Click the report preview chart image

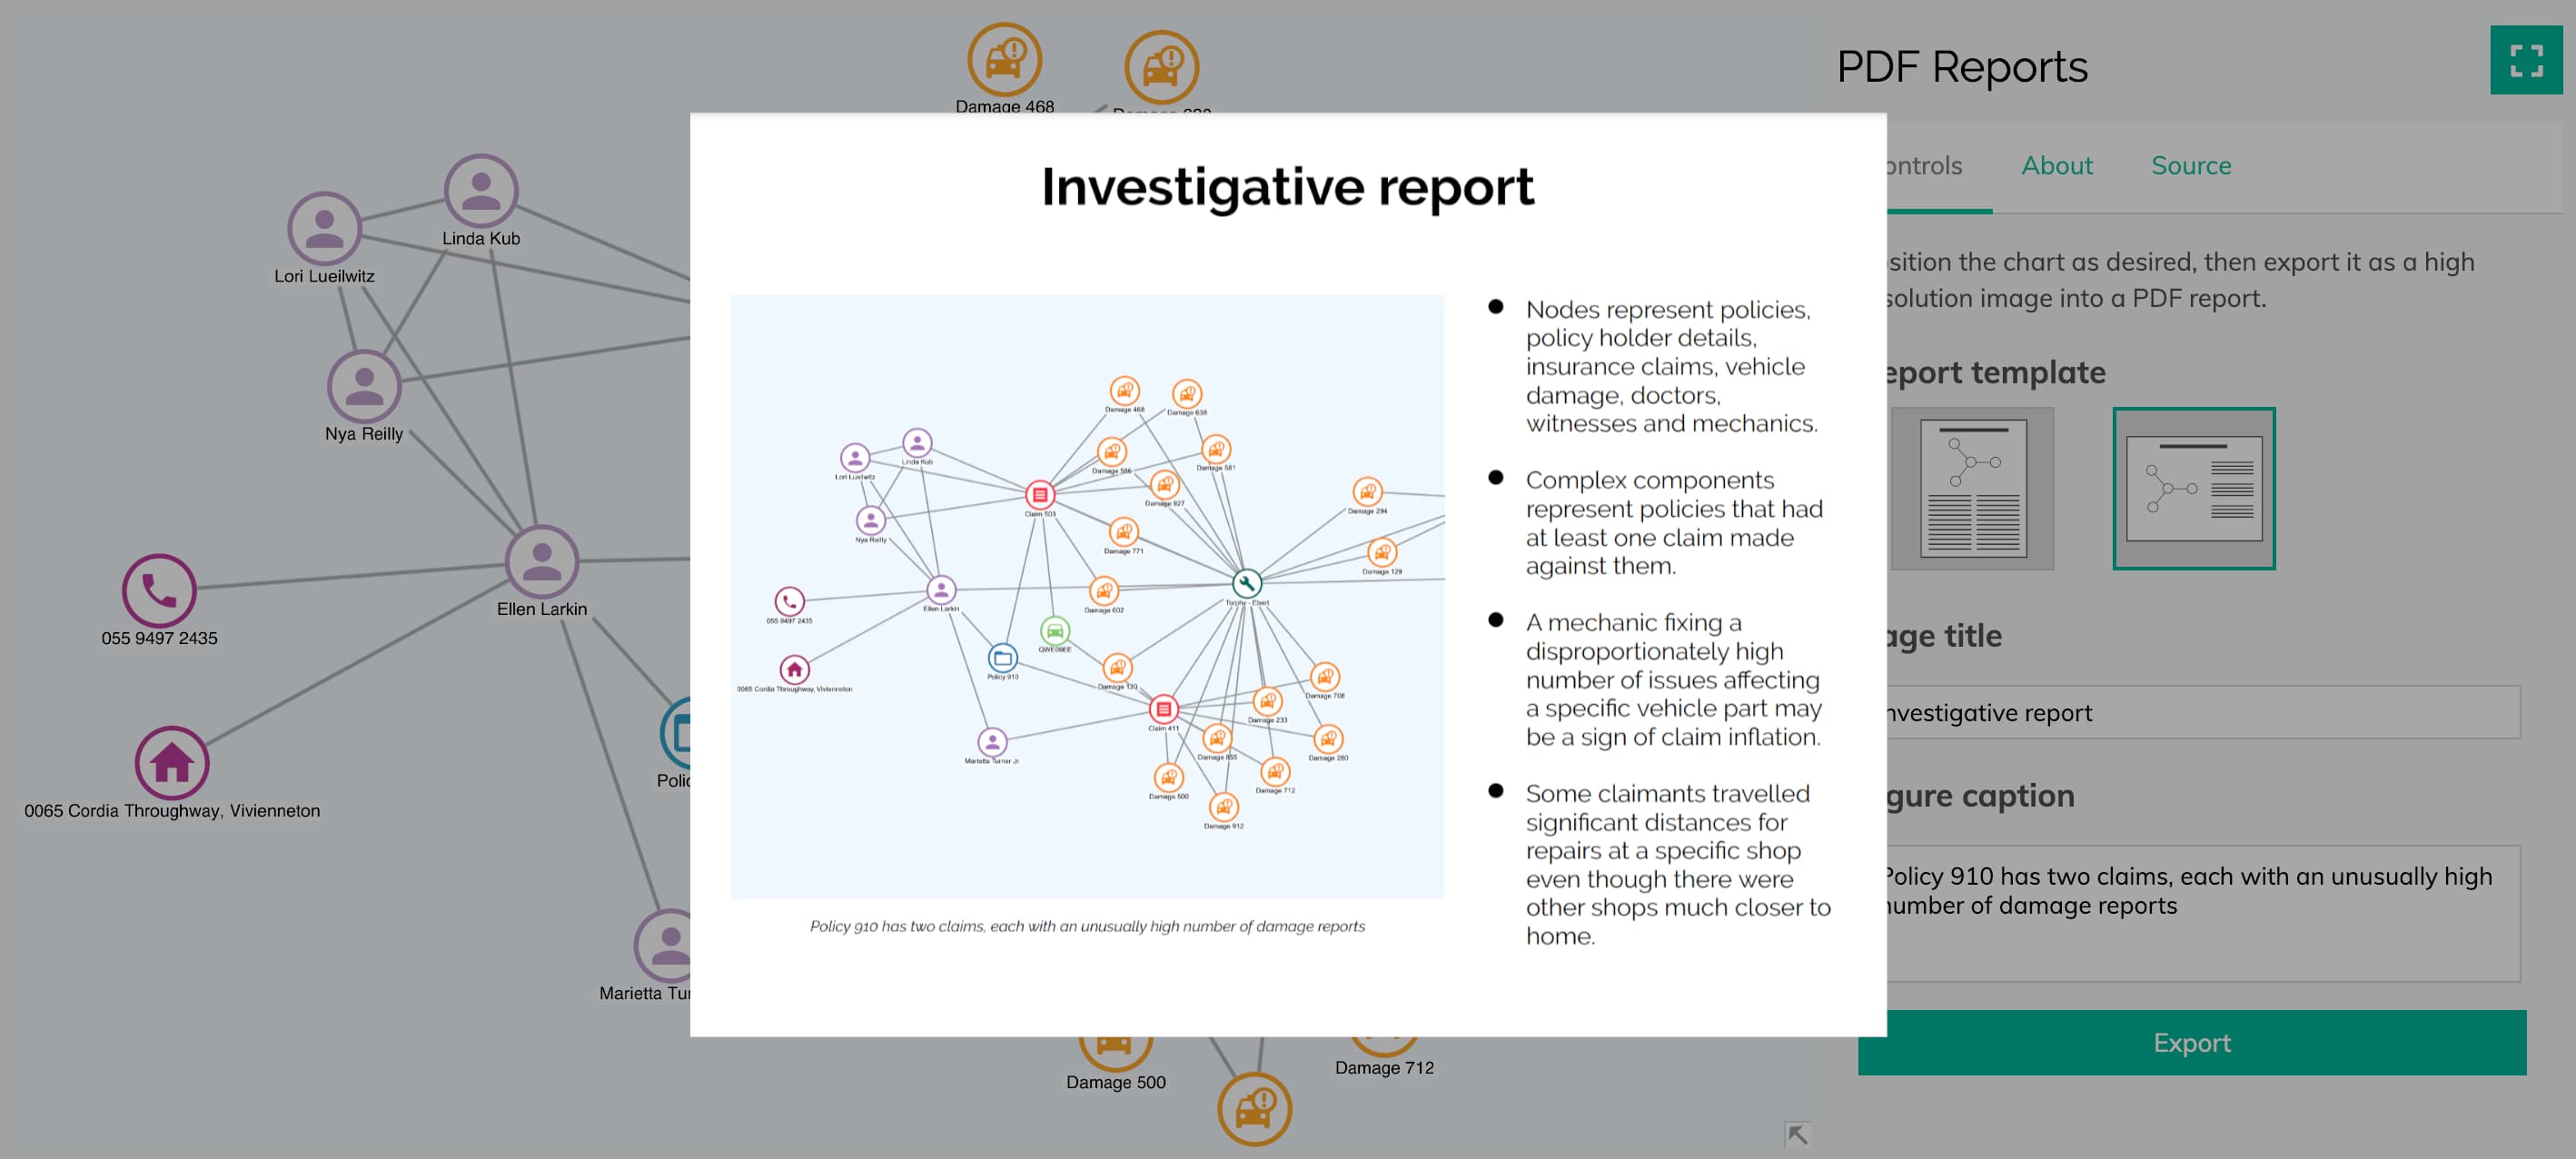pos(1087,596)
